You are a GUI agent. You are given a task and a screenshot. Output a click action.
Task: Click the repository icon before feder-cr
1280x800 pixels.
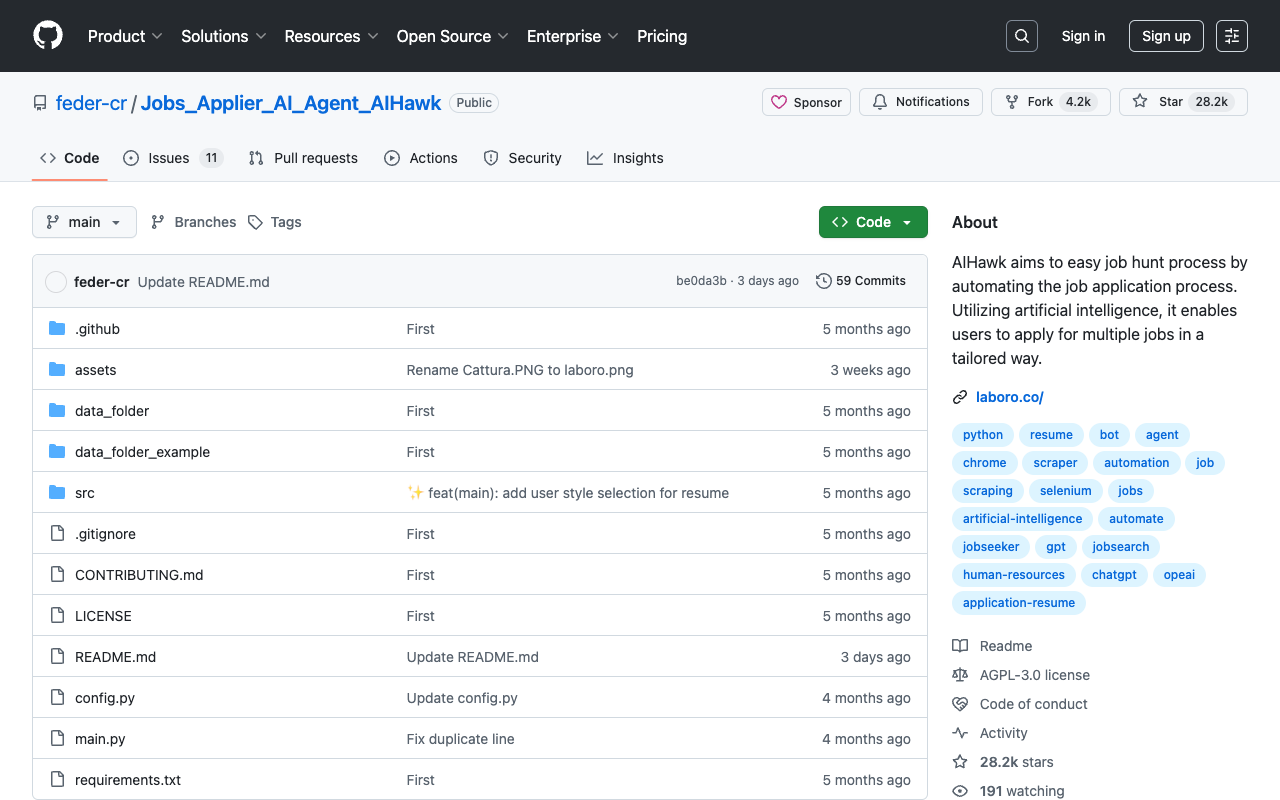(x=40, y=103)
